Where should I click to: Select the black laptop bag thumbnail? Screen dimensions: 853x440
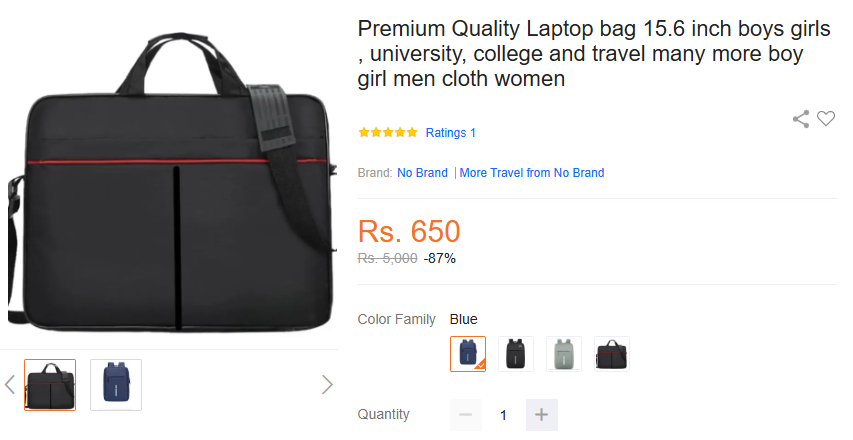point(50,385)
